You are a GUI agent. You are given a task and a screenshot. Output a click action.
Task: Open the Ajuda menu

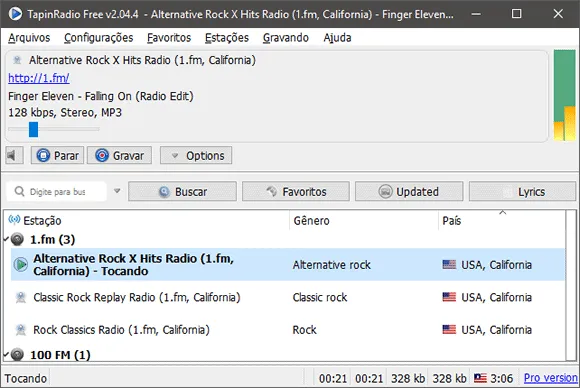(337, 38)
